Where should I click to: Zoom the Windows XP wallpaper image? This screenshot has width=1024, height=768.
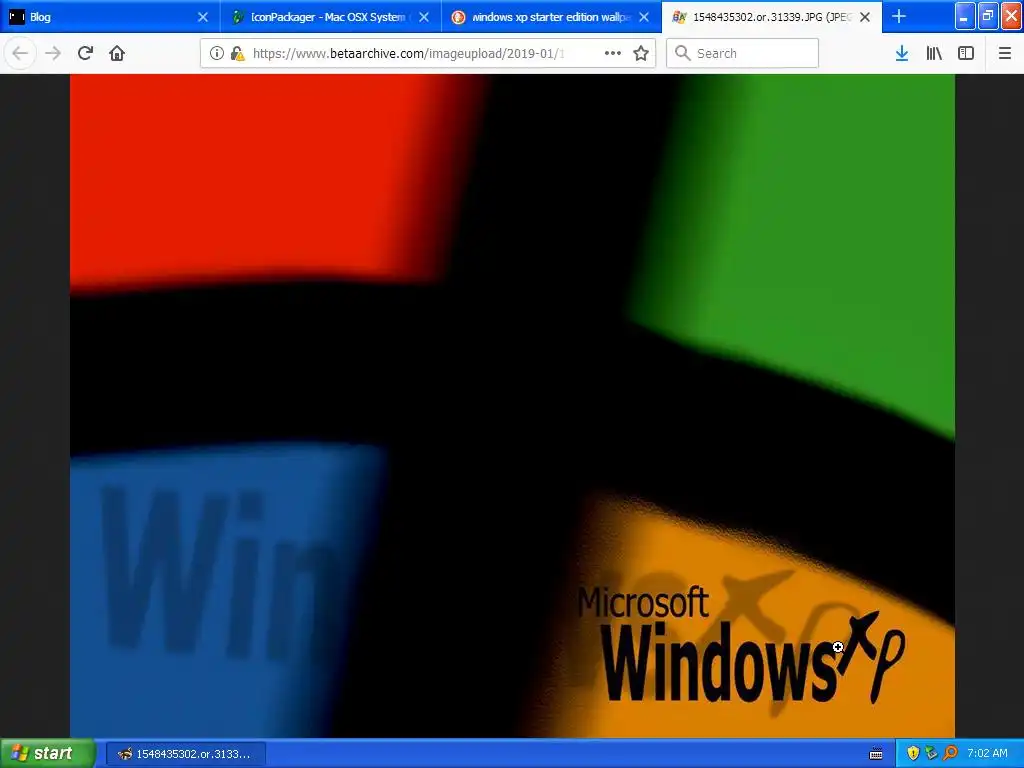[512, 406]
